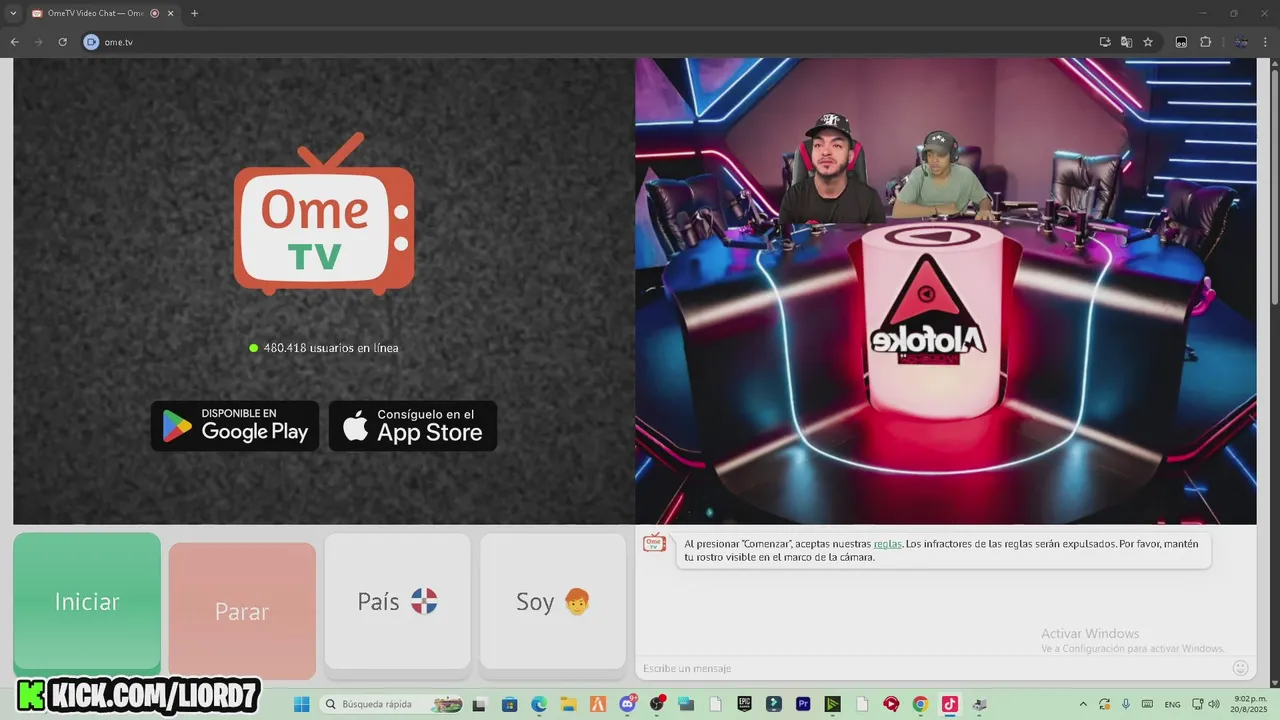
Task: Click the camera site-info icon in address bar
Action: click(91, 42)
